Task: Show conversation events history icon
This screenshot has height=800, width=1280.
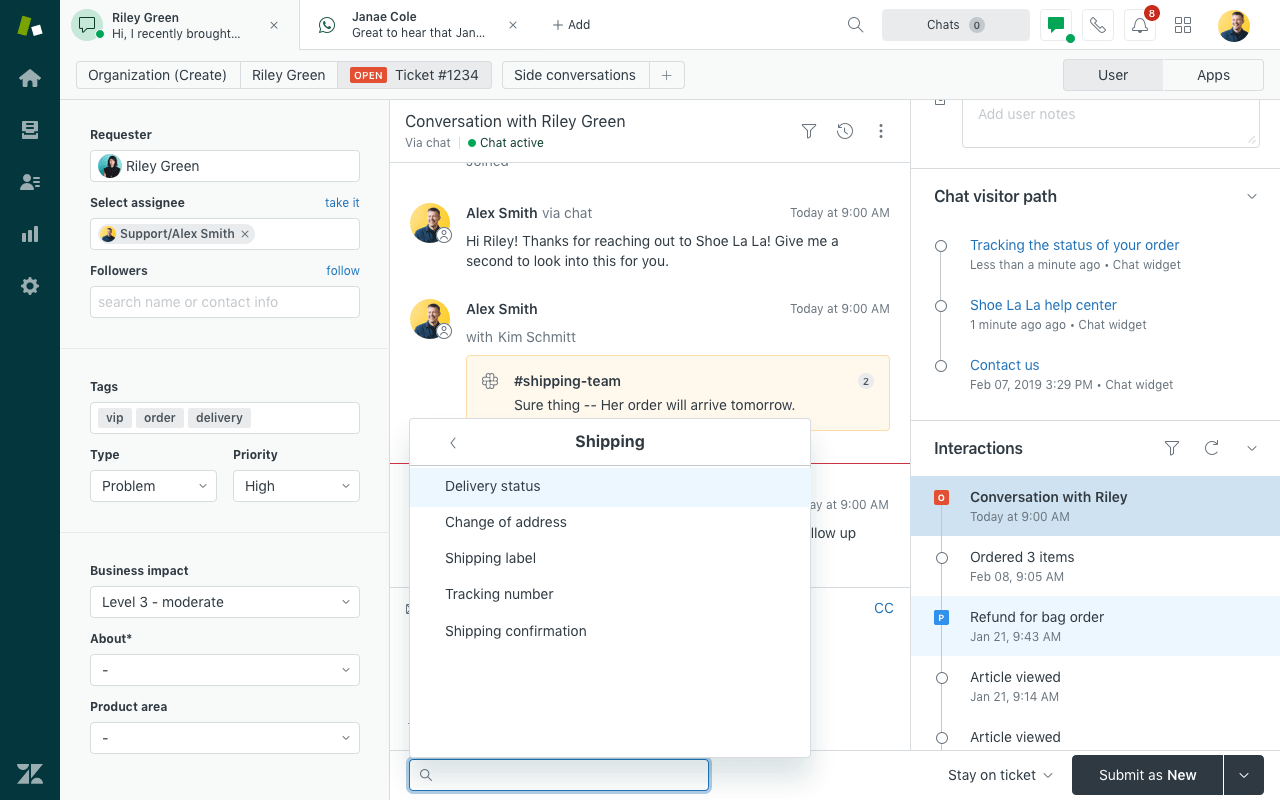Action: tap(845, 131)
